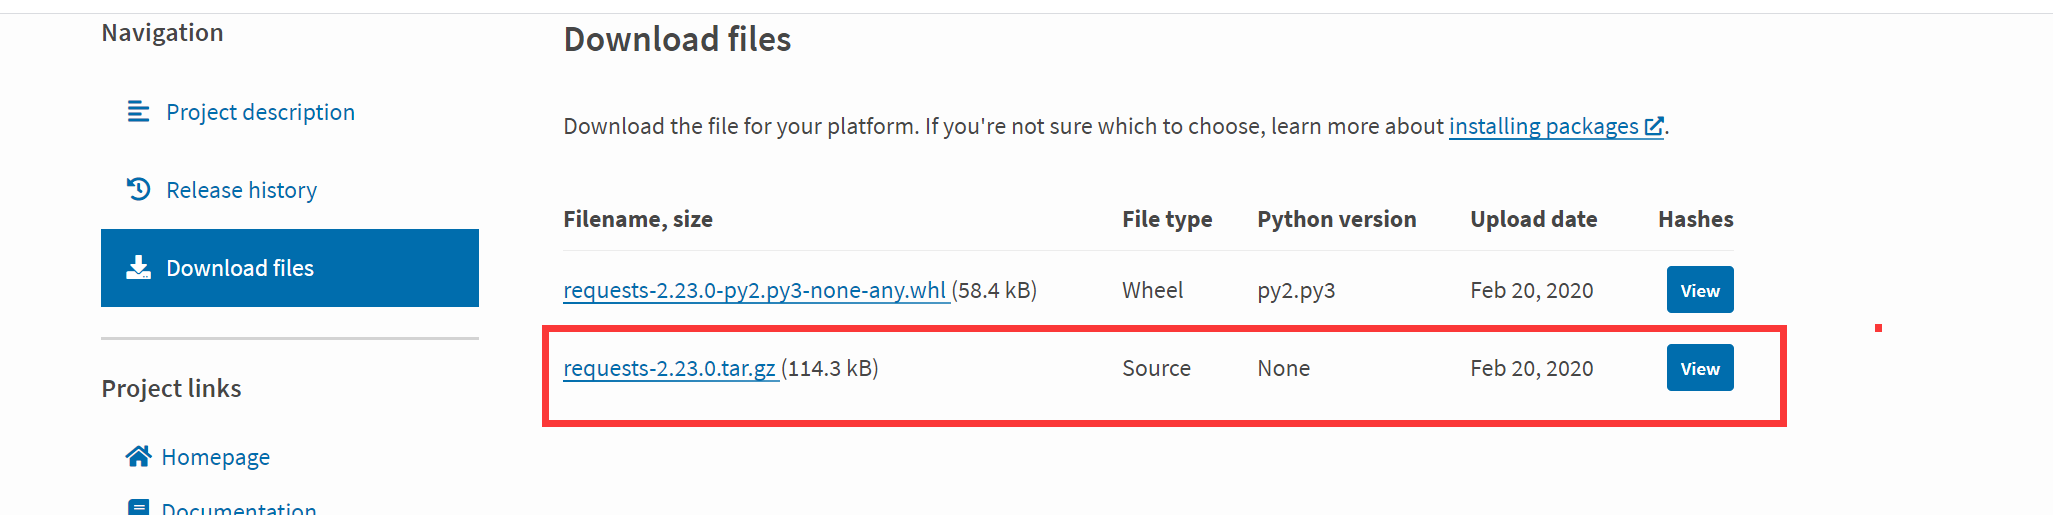View hashes for the wheel file
Viewport: 2053px width, 515px height.
(1700, 290)
